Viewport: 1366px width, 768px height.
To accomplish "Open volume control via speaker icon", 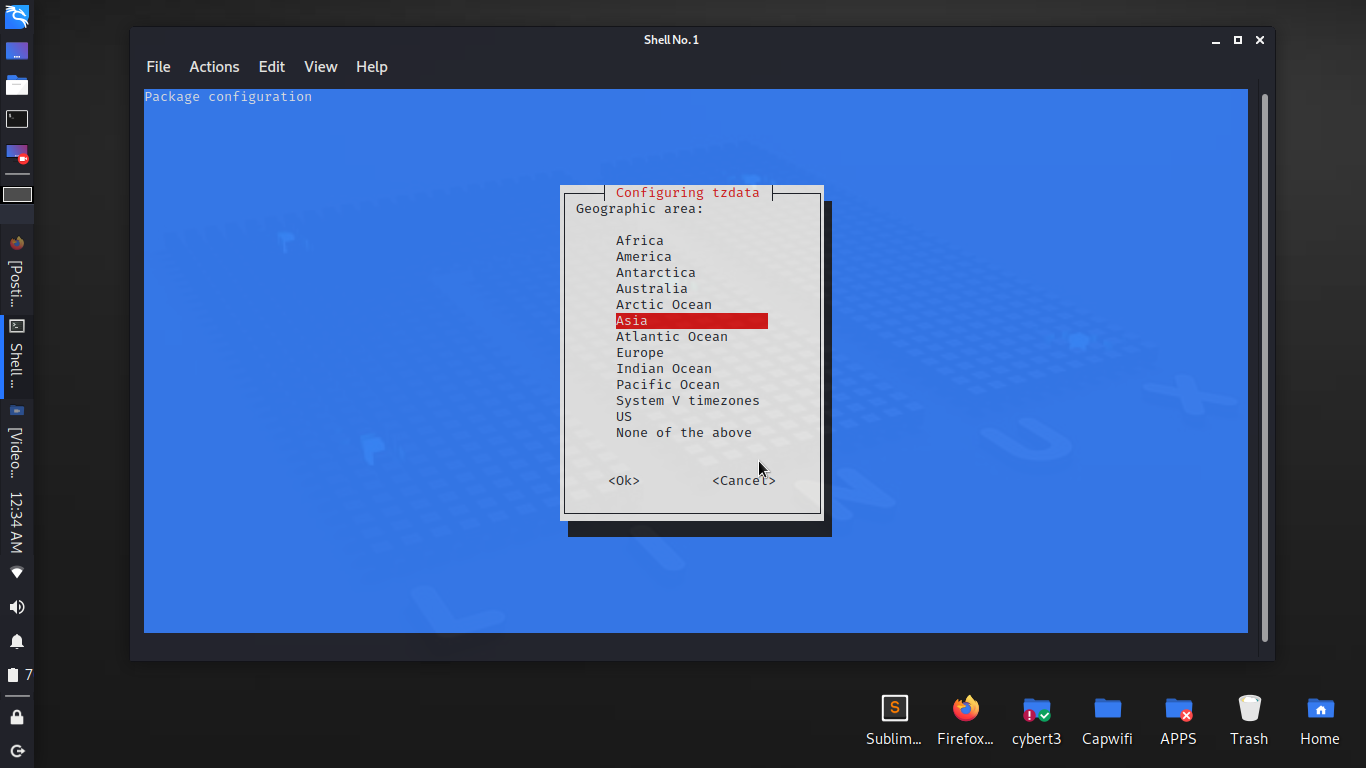I will click(x=16, y=606).
